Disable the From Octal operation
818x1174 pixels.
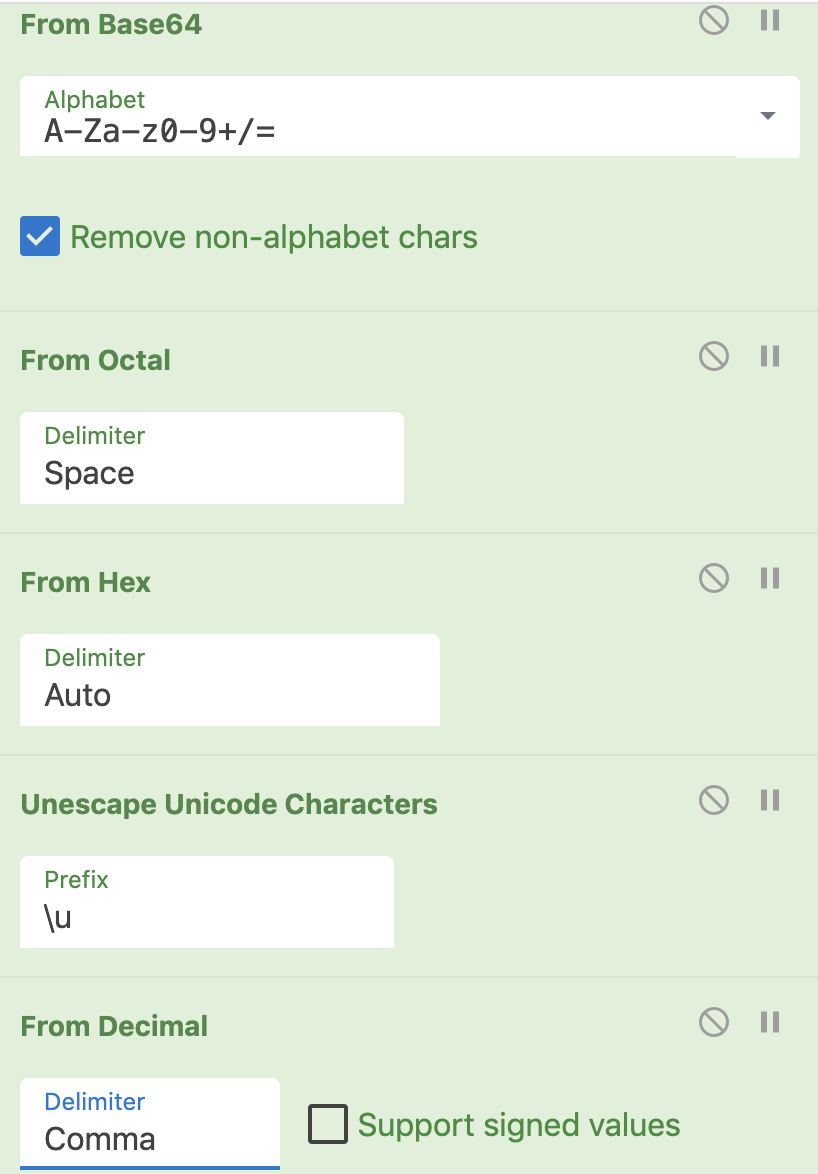tap(714, 356)
